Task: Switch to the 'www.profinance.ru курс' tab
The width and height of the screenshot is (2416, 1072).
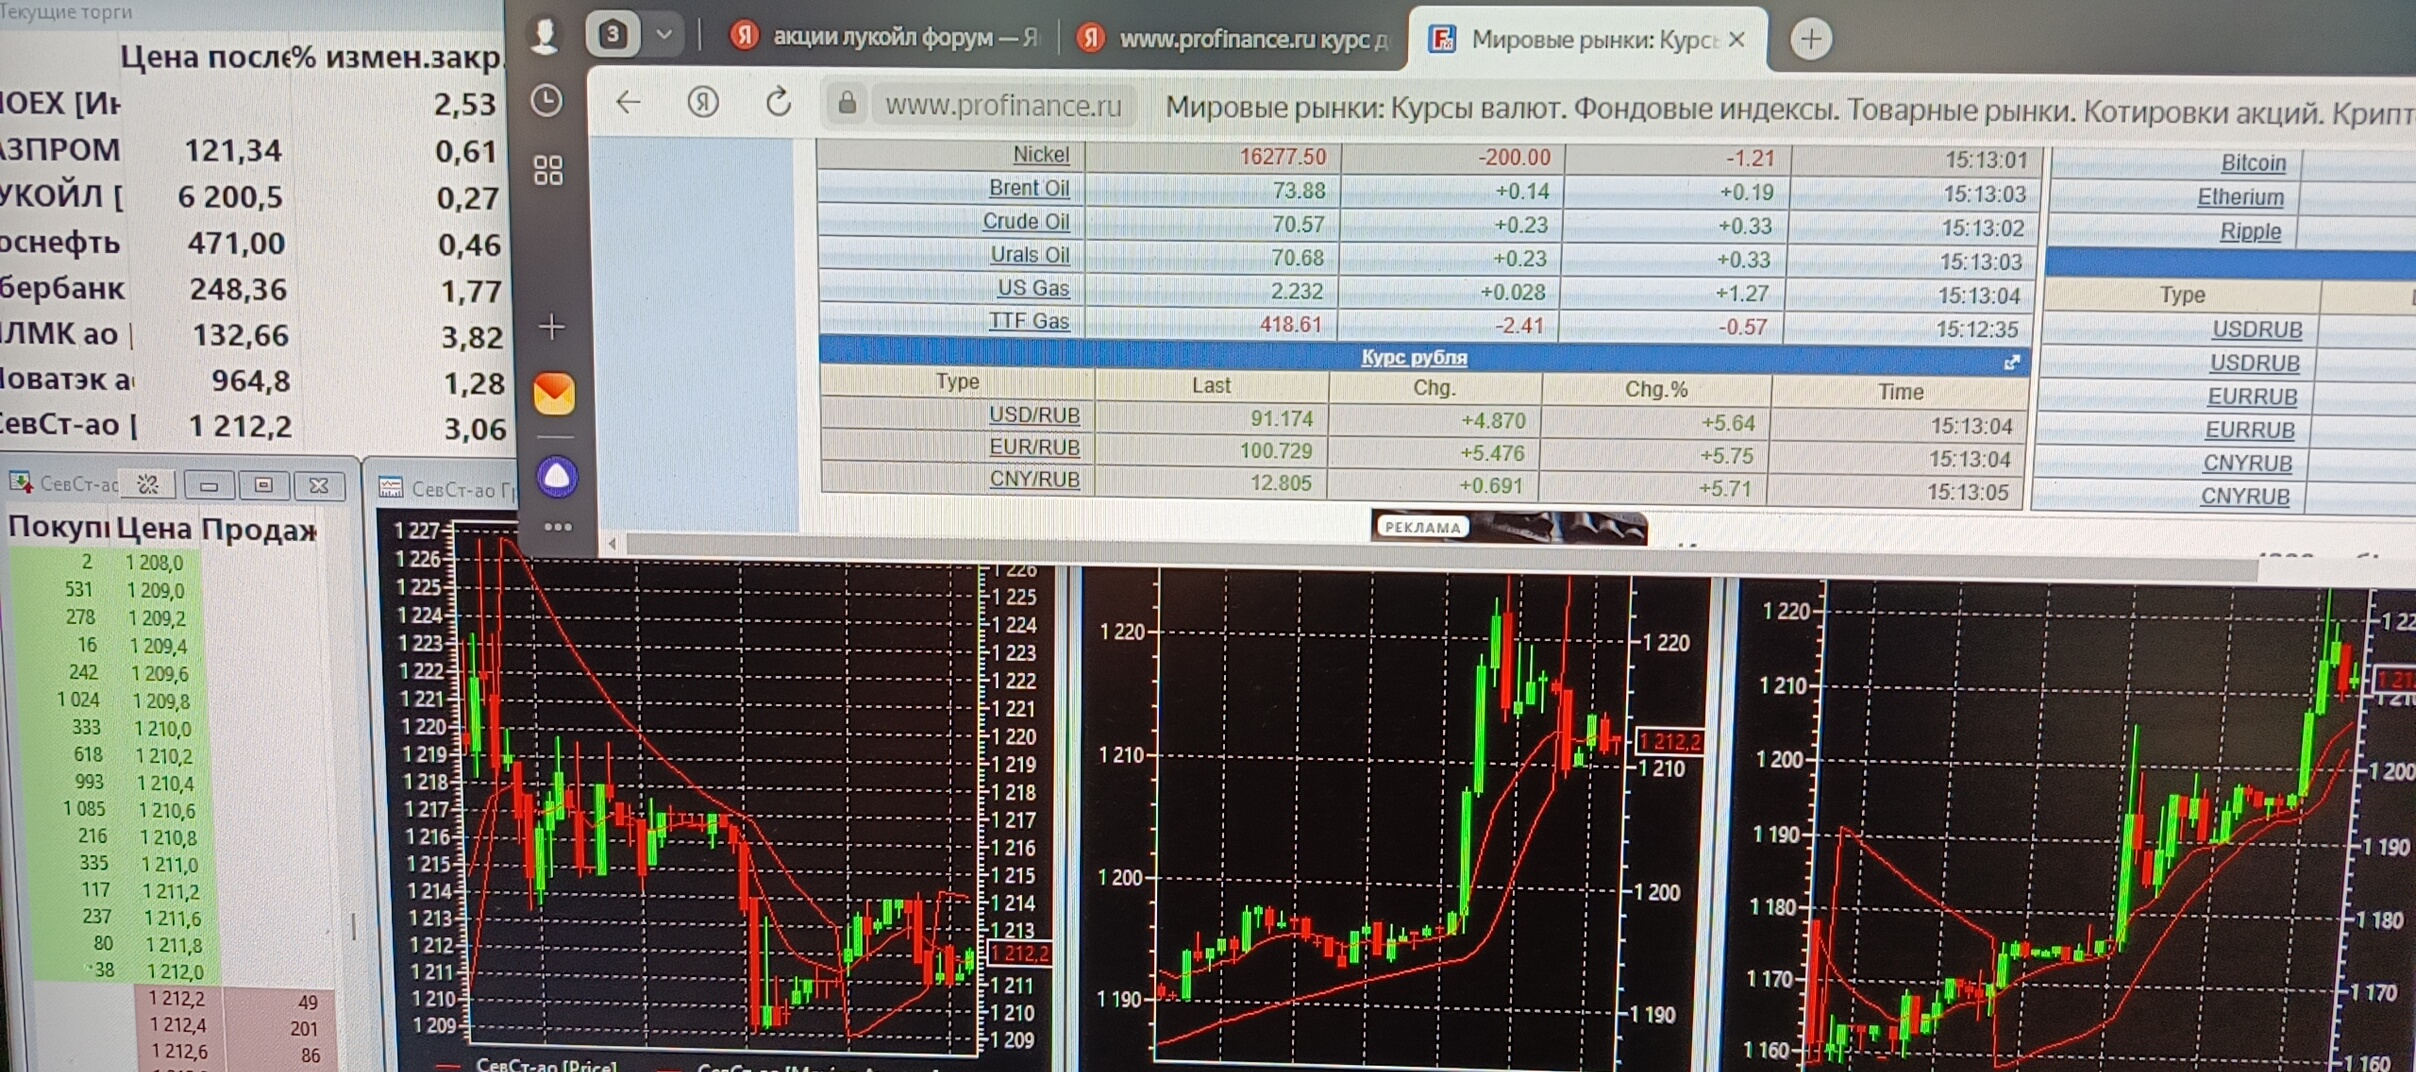Action: point(1234,39)
